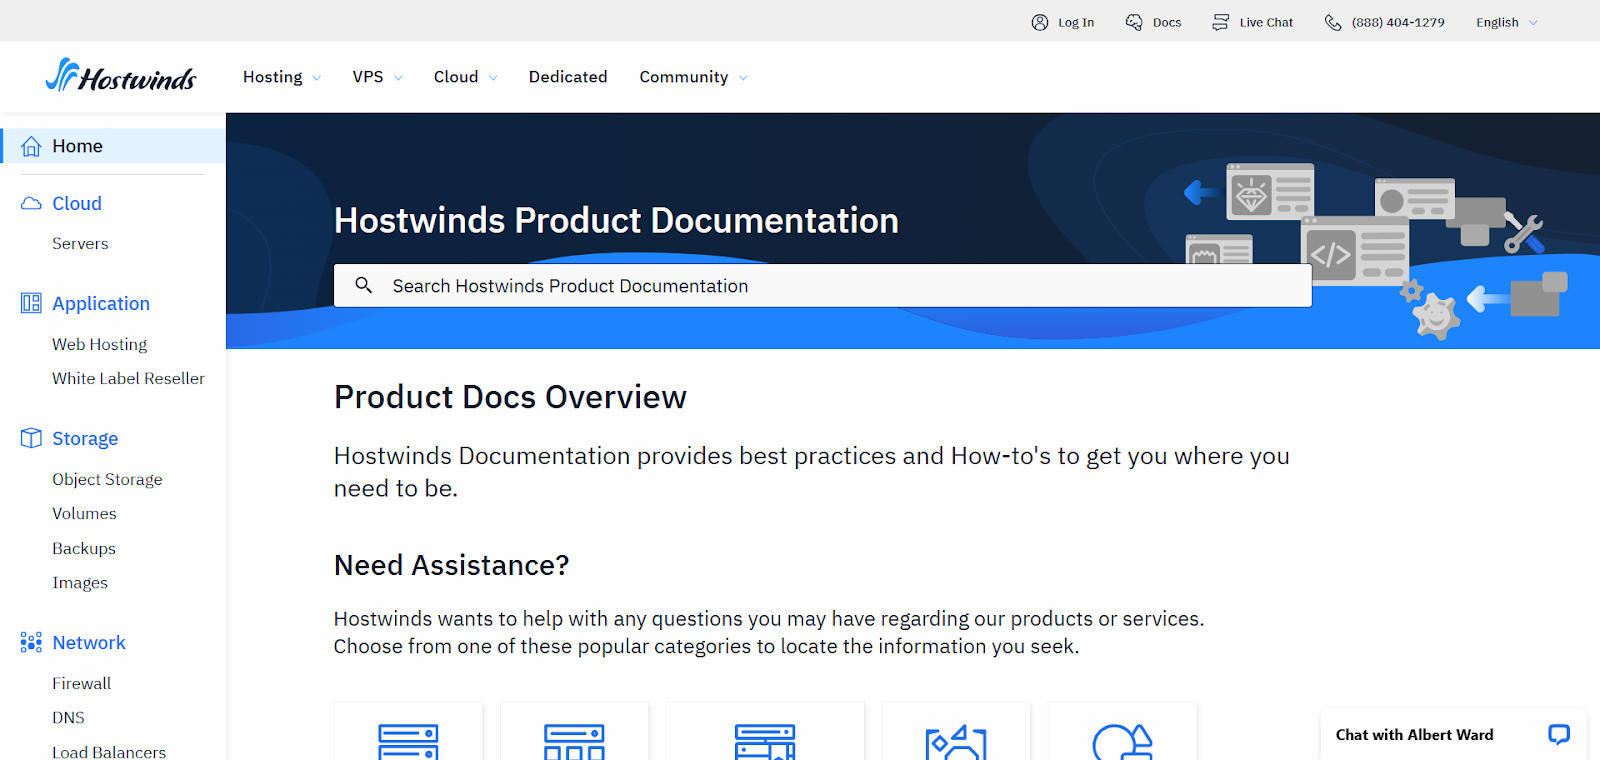Click the Product Docs Overview heading

pyautogui.click(x=510, y=397)
